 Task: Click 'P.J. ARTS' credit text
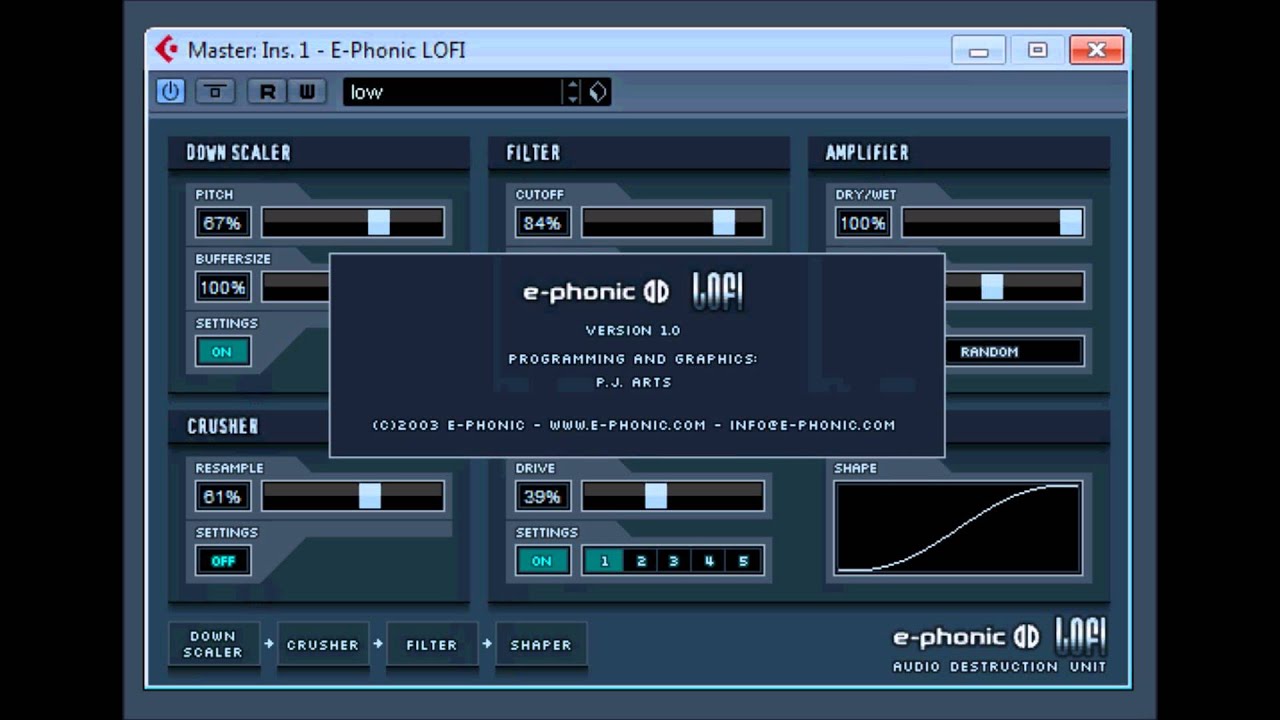click(x=634, y=382)
